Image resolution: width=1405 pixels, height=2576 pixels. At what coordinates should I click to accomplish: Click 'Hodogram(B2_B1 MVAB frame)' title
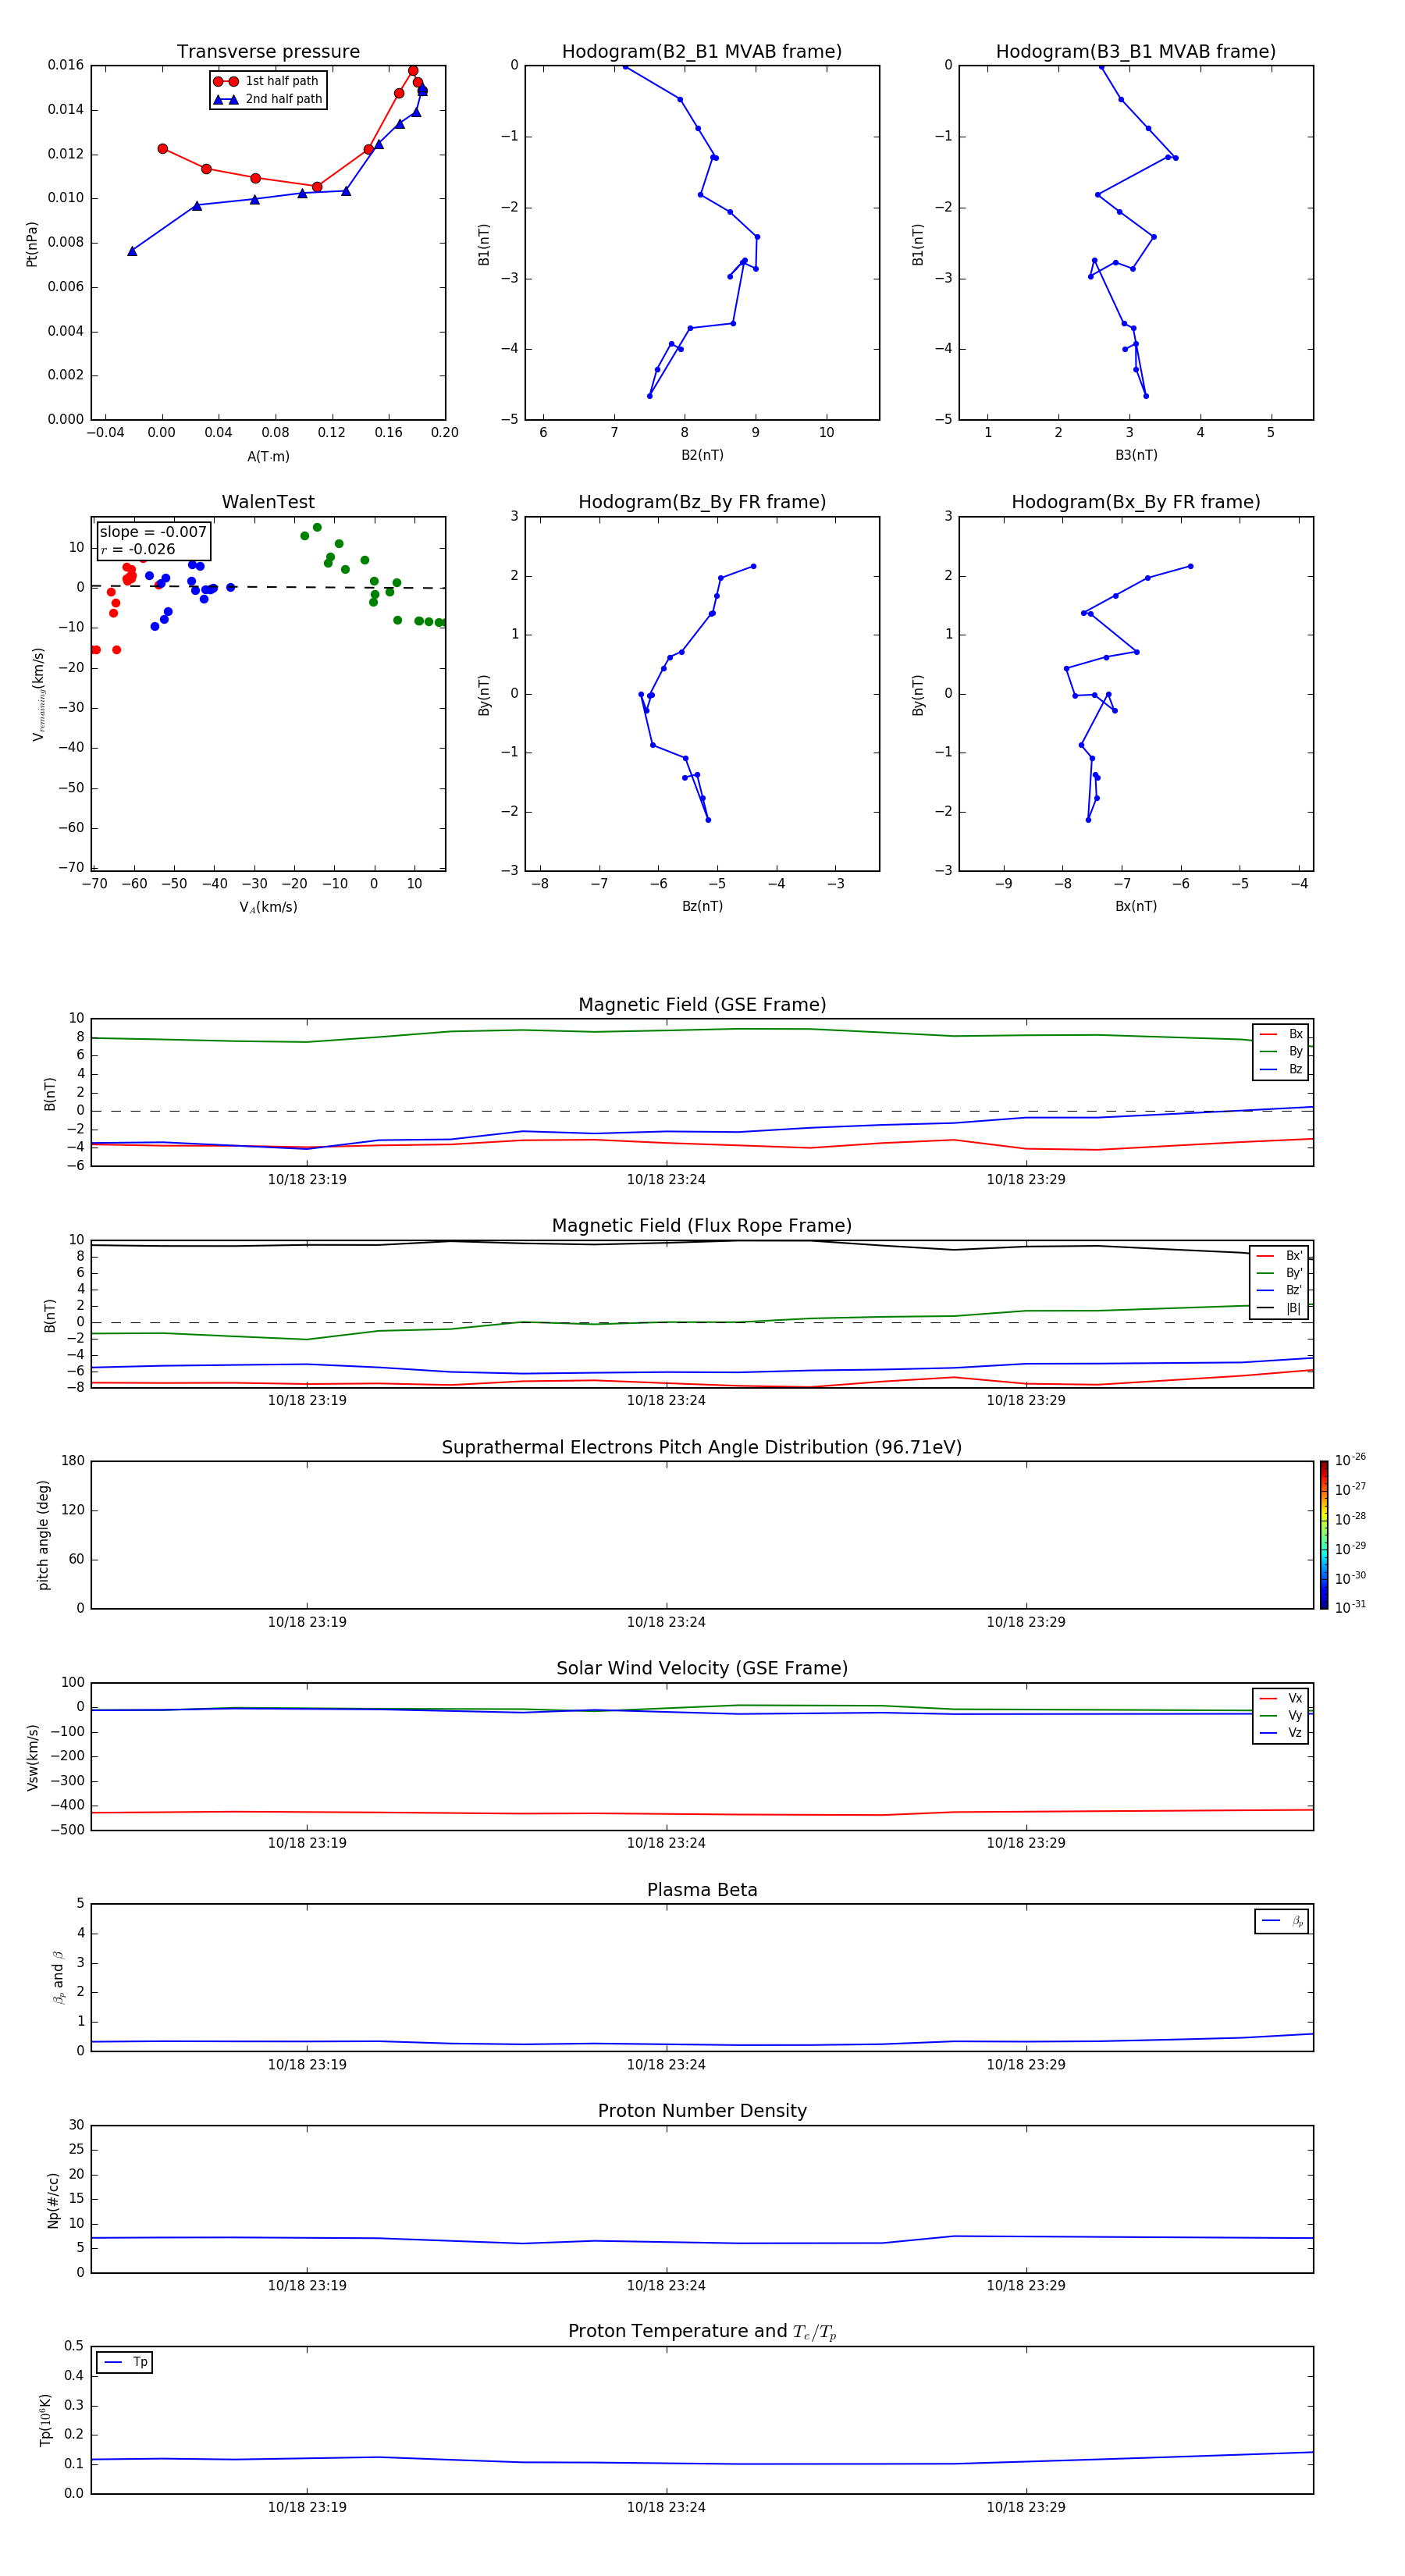(702, 52)
